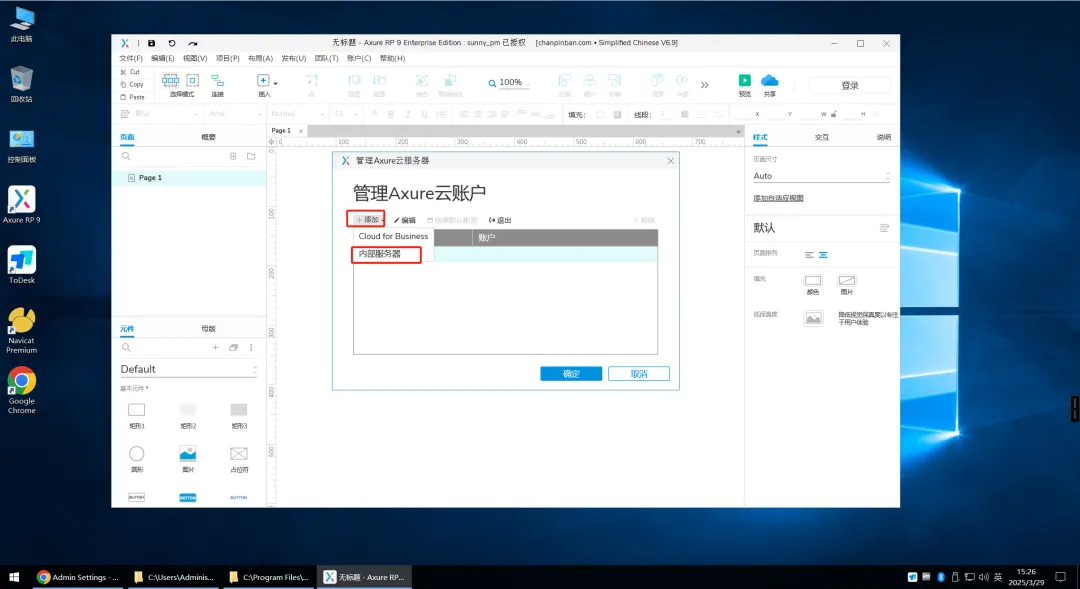Click the Save icon in title bar

[x=152, y=43]
